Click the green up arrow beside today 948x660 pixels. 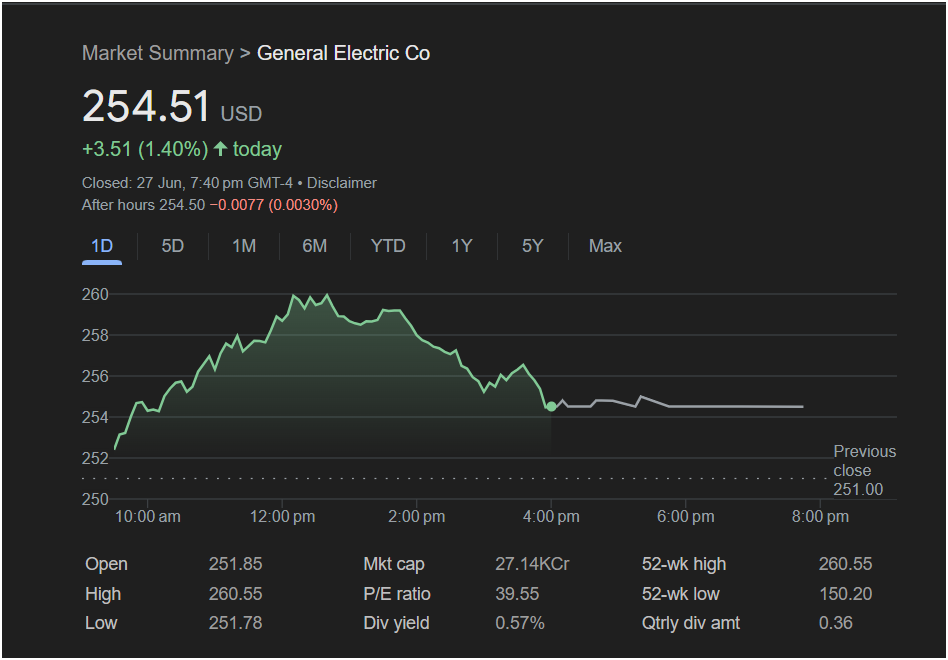(221, 149)
